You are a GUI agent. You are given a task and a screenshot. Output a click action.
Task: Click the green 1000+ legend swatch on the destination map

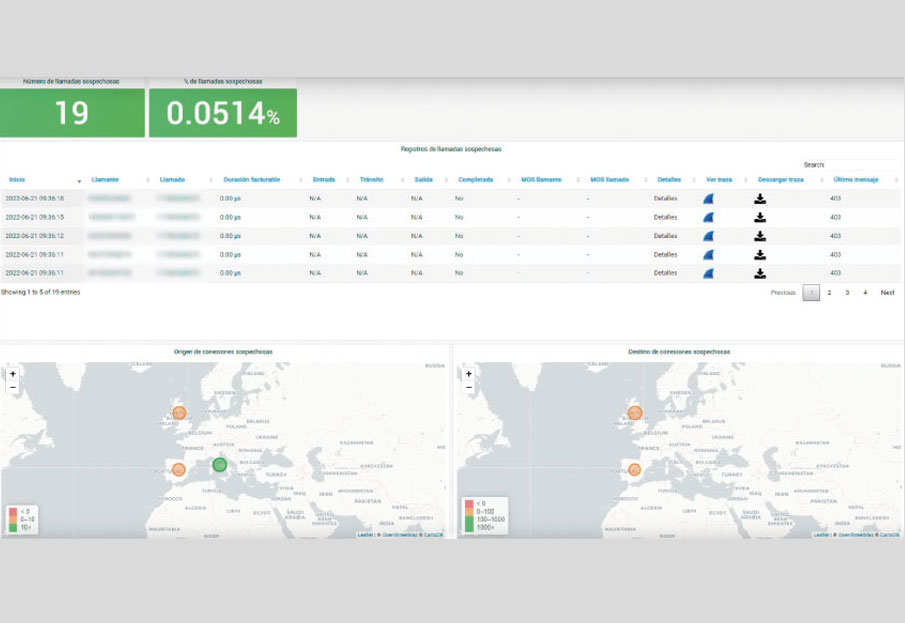point(469,527)
